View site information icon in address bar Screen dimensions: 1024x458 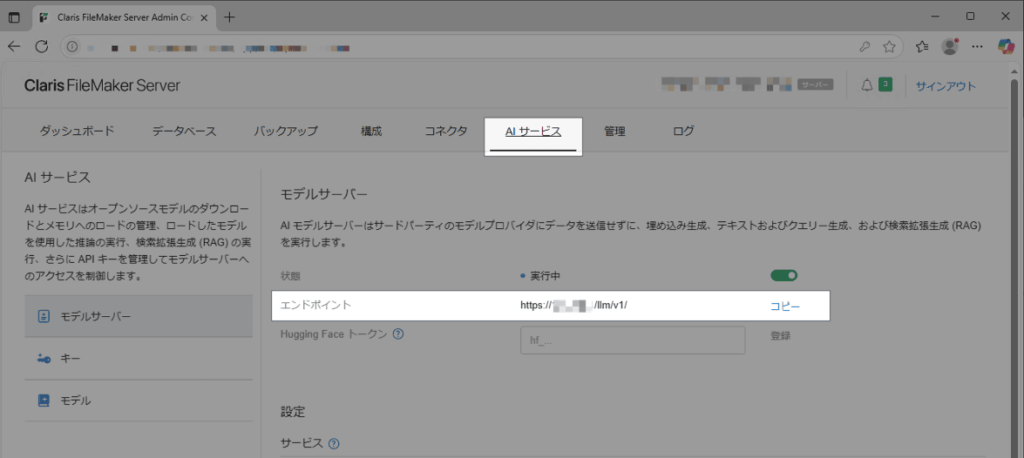click(72, 47)
